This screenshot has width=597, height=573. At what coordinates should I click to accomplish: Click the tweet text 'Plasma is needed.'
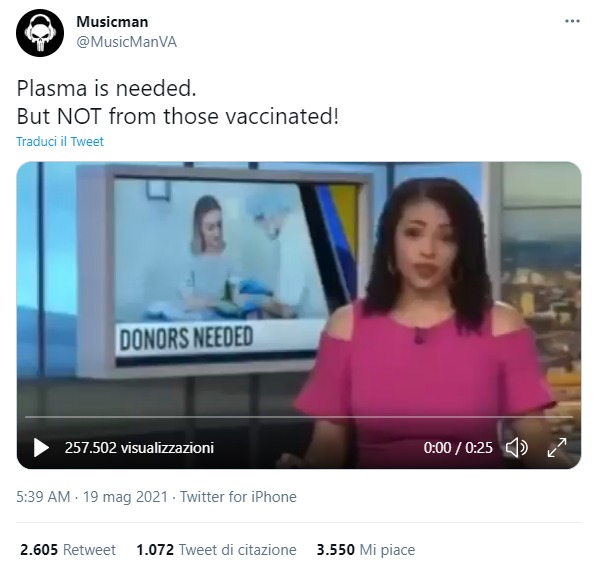[106, 88]
